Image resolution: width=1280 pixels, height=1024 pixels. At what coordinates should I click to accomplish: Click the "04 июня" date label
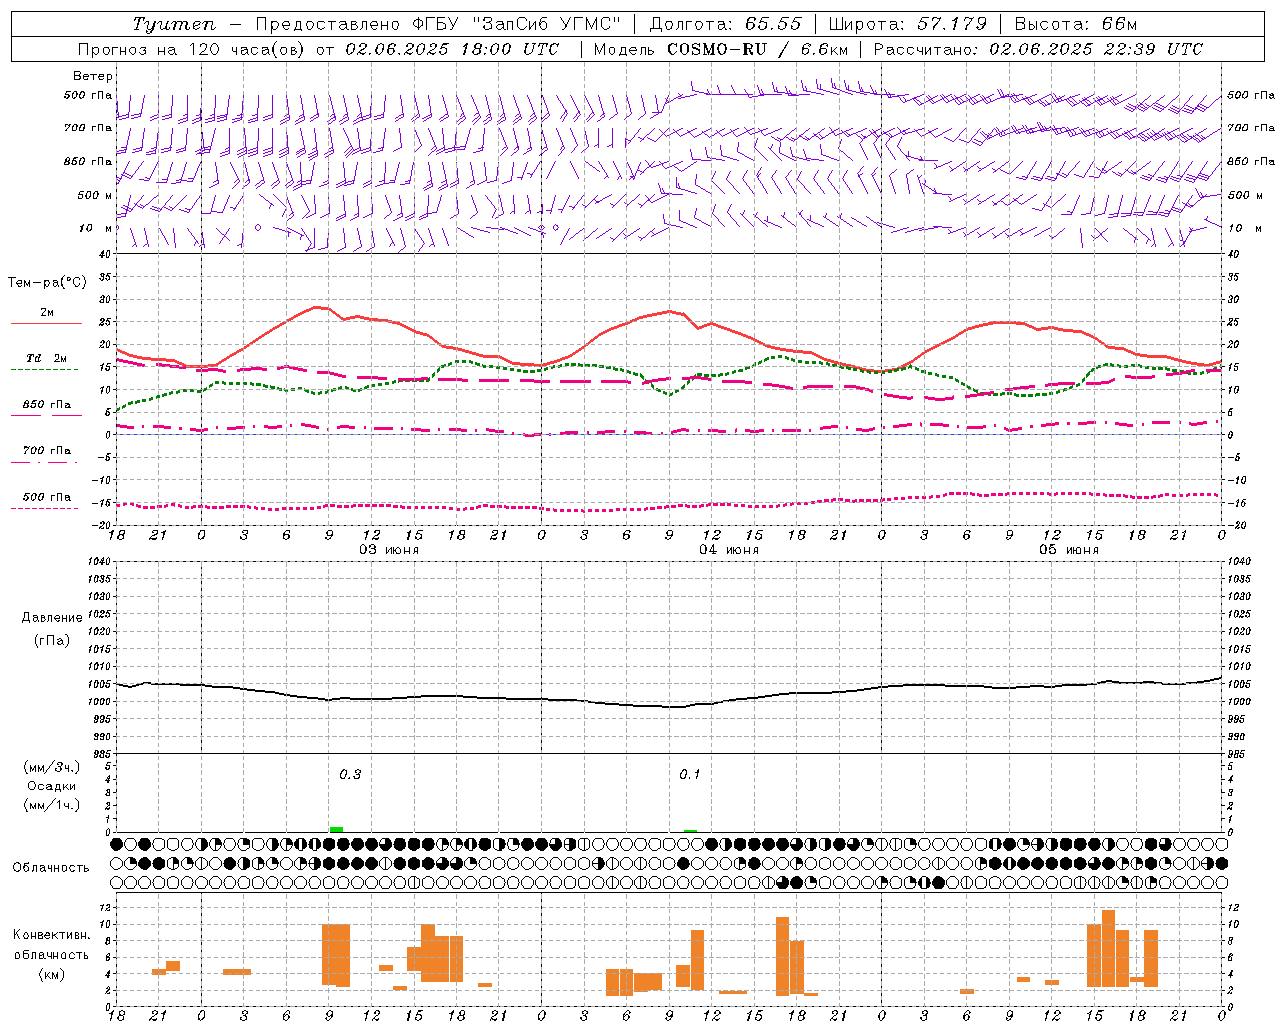[x=729, y=549]
